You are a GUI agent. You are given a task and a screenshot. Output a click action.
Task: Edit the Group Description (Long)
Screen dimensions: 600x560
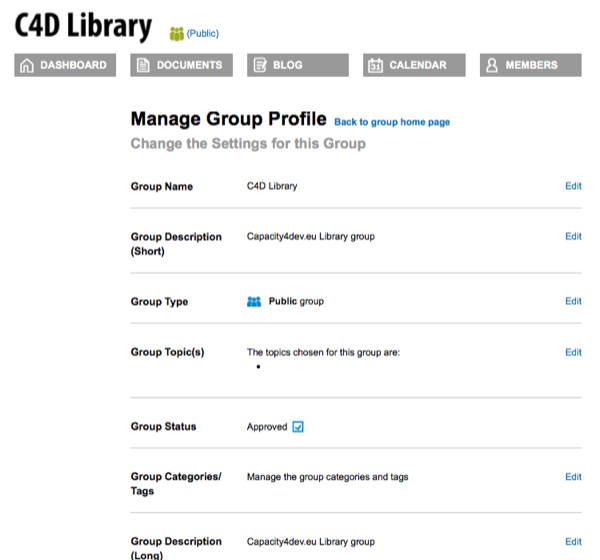click(573, 542)
